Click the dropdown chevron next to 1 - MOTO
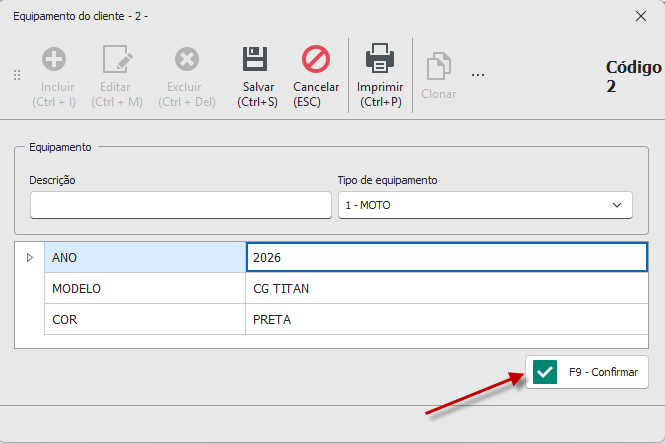The image size is (665, 444). pyautogui.click(x=617, y=205)
